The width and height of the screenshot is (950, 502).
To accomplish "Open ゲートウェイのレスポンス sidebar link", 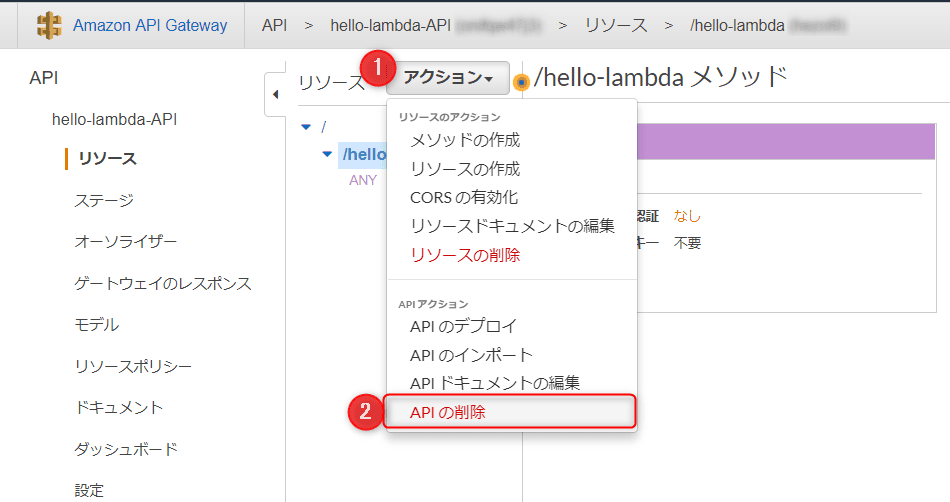I will pyautogui.click(x=163, y=283).
